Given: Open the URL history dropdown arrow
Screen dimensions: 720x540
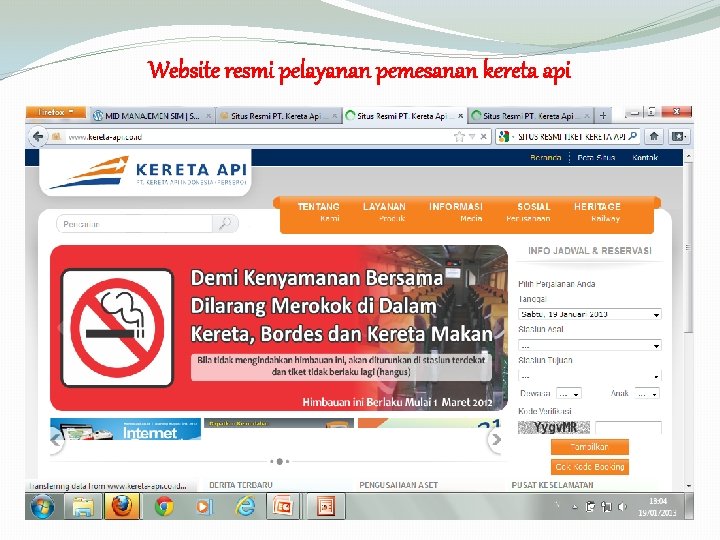Looking at the screenshot, I should point(472,136).
